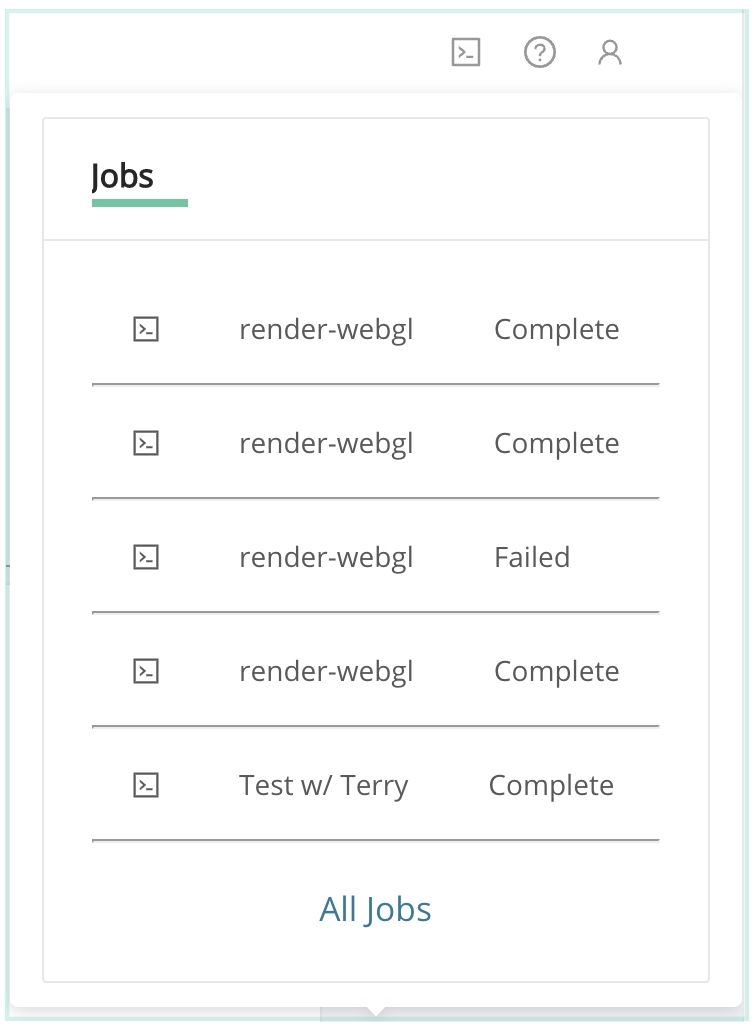Click the Failed status label

coord(532,557)
